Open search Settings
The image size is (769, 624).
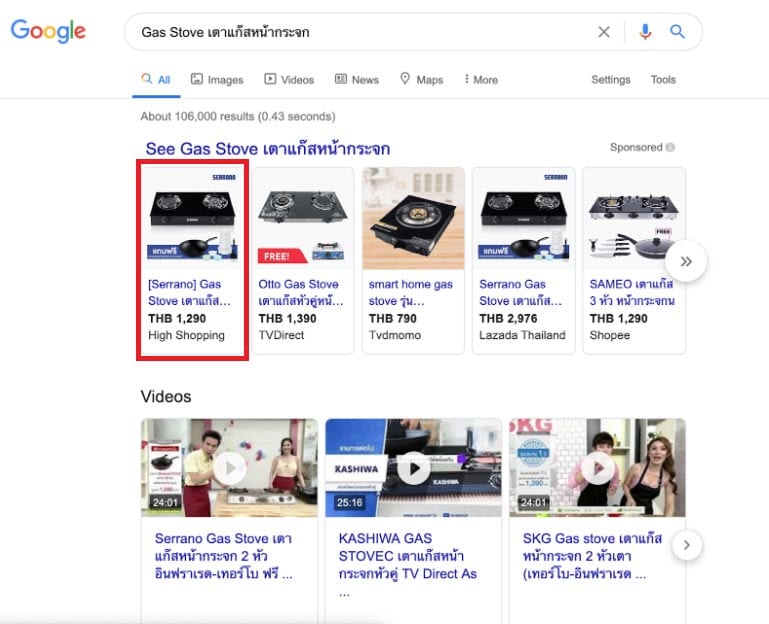(611, 79)
